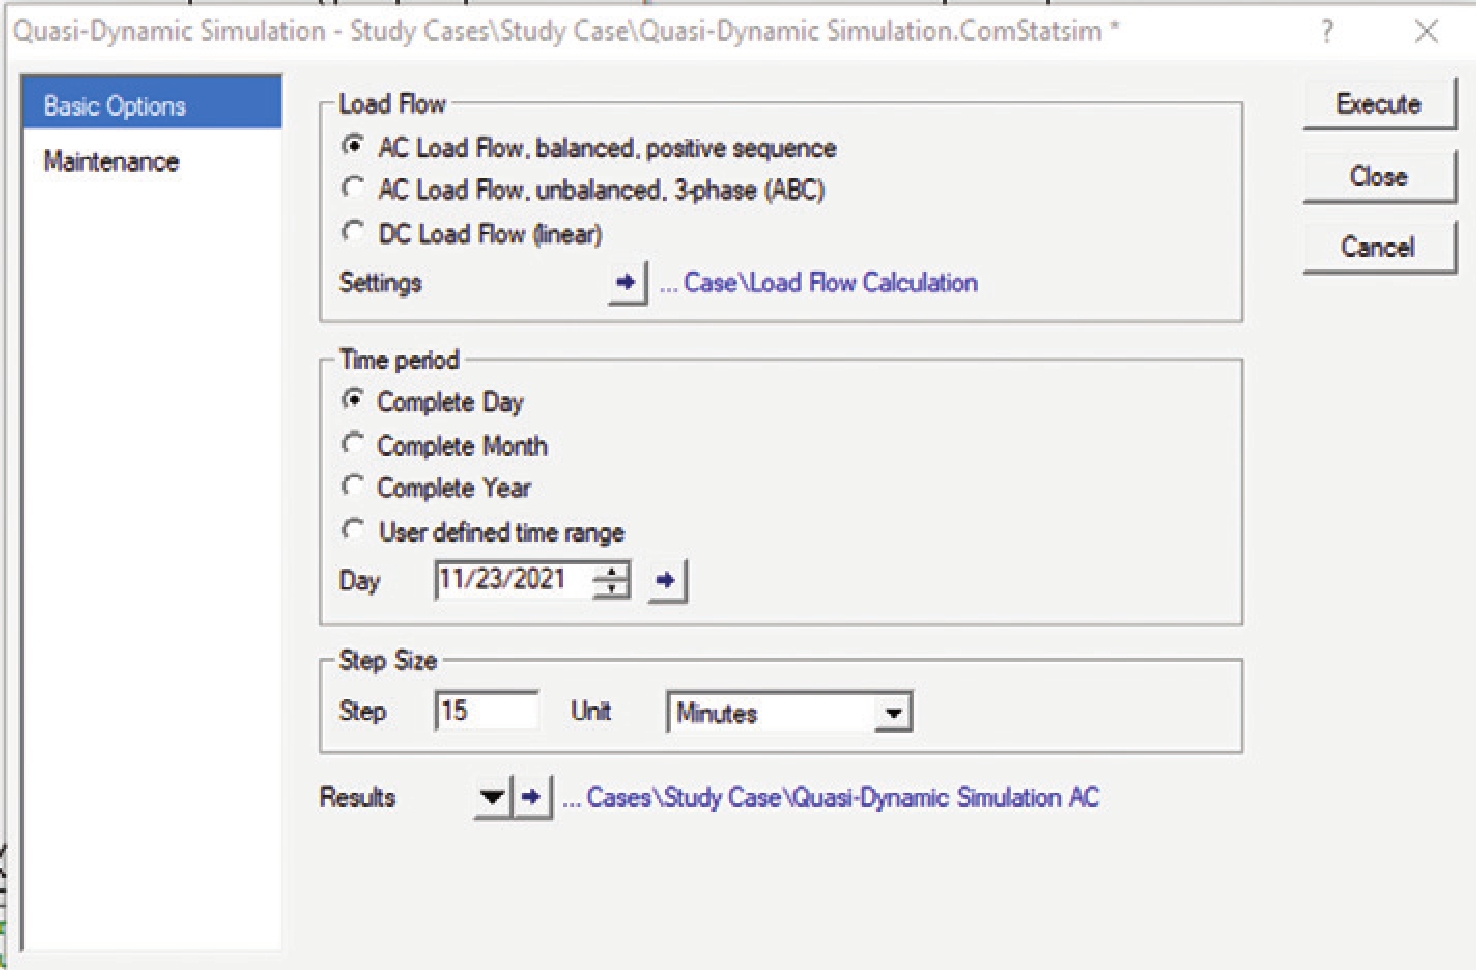Open the Basic Options page
This screenshot has width=1476, height=970.
(x=151, y=106)
